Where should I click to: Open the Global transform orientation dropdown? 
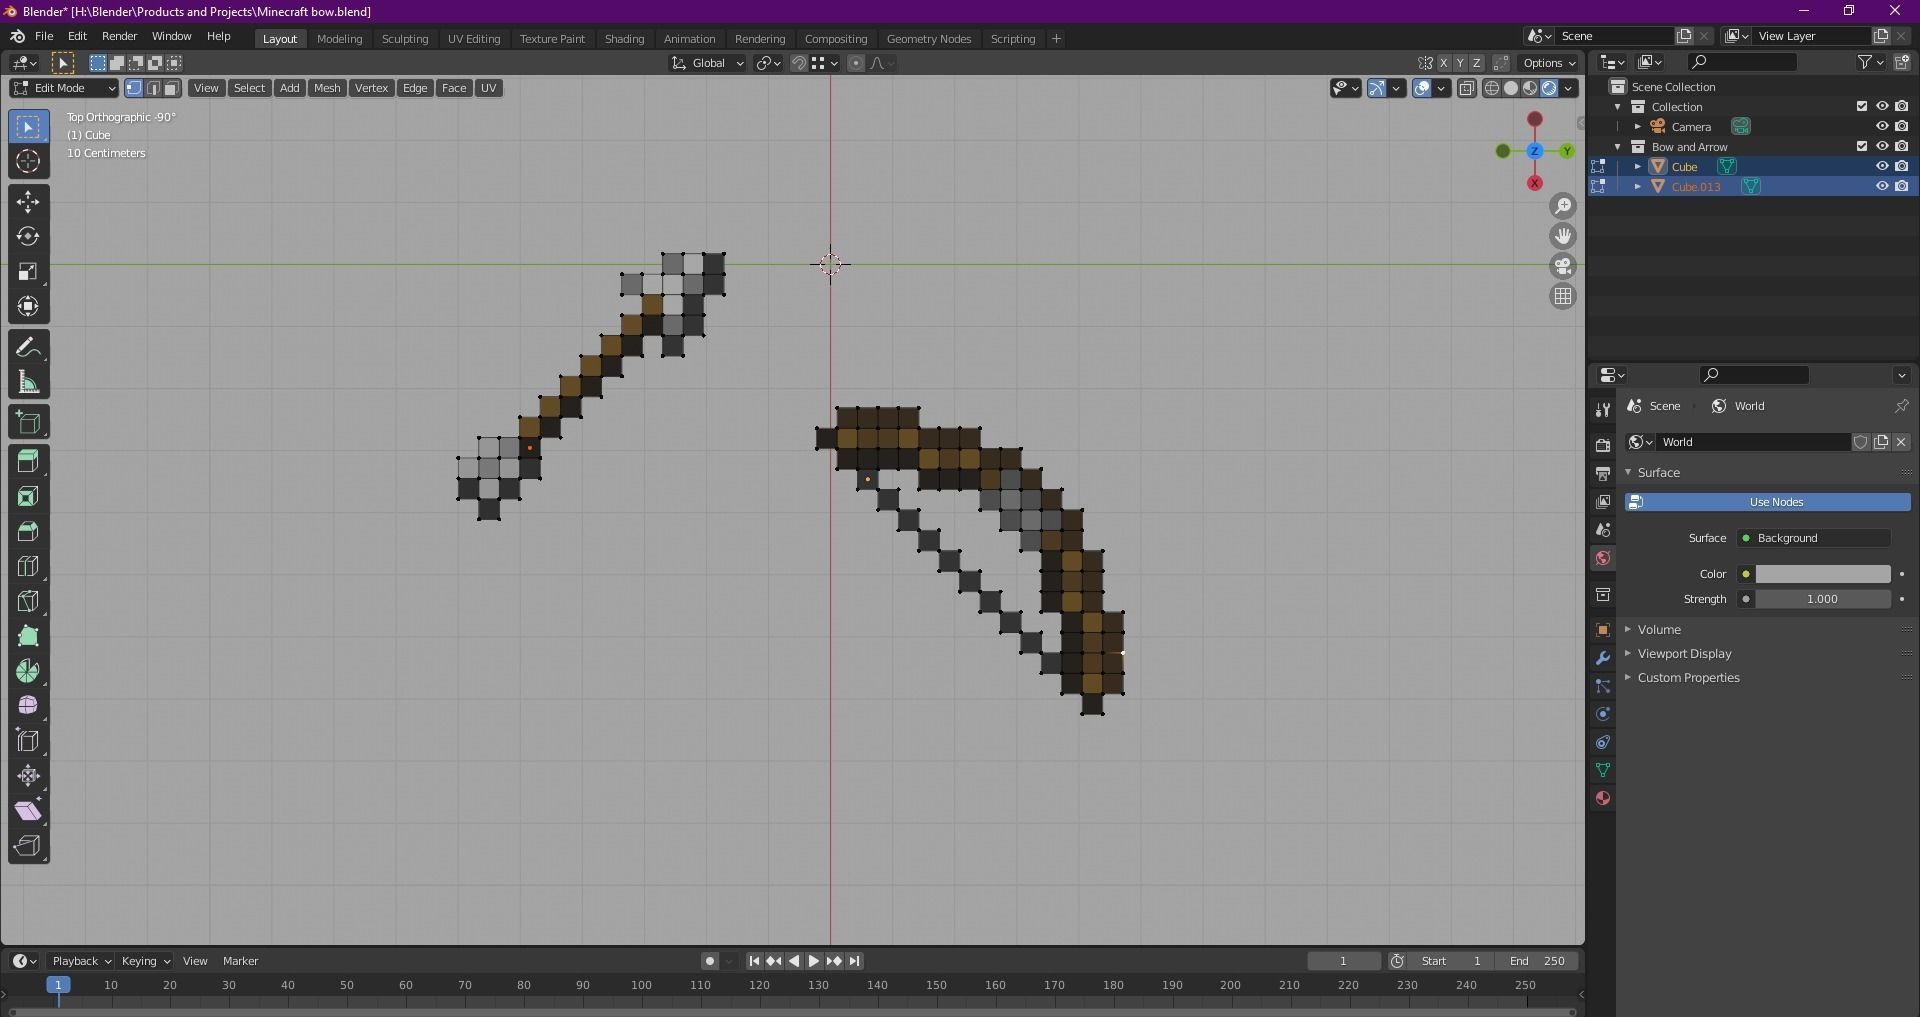coord(708,63)
